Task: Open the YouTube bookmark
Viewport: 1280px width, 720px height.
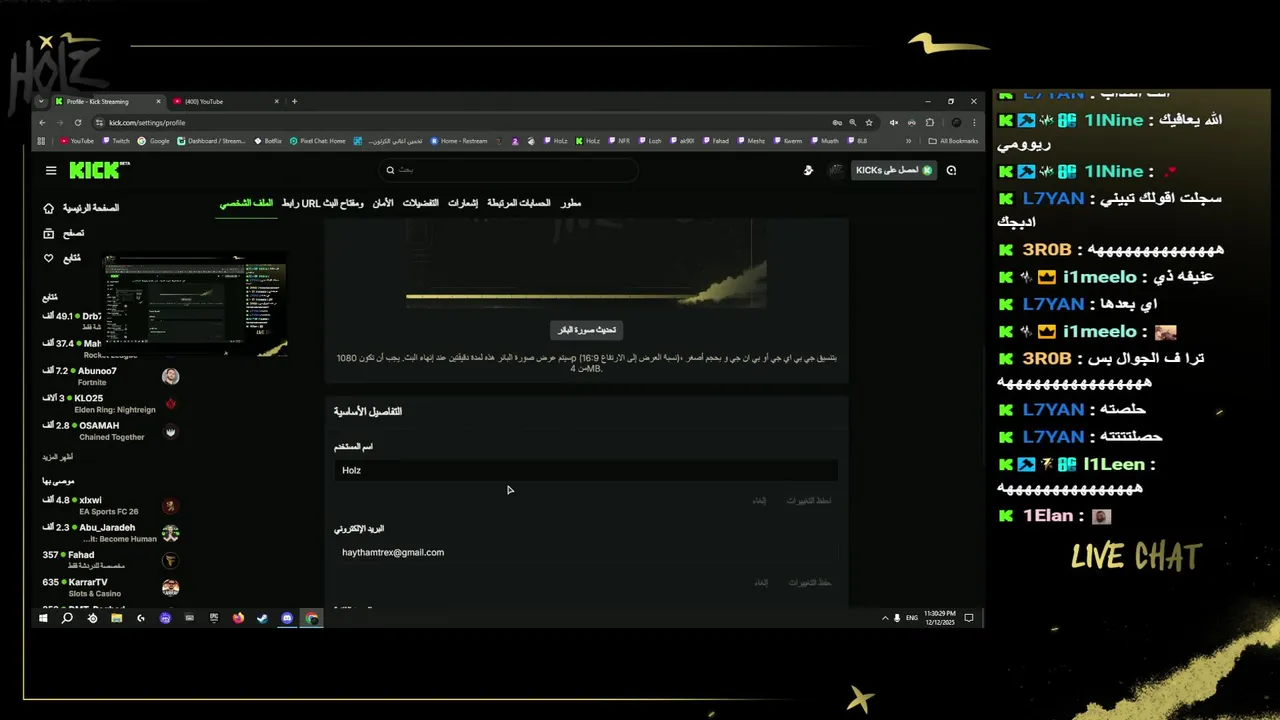Action: 77,141
